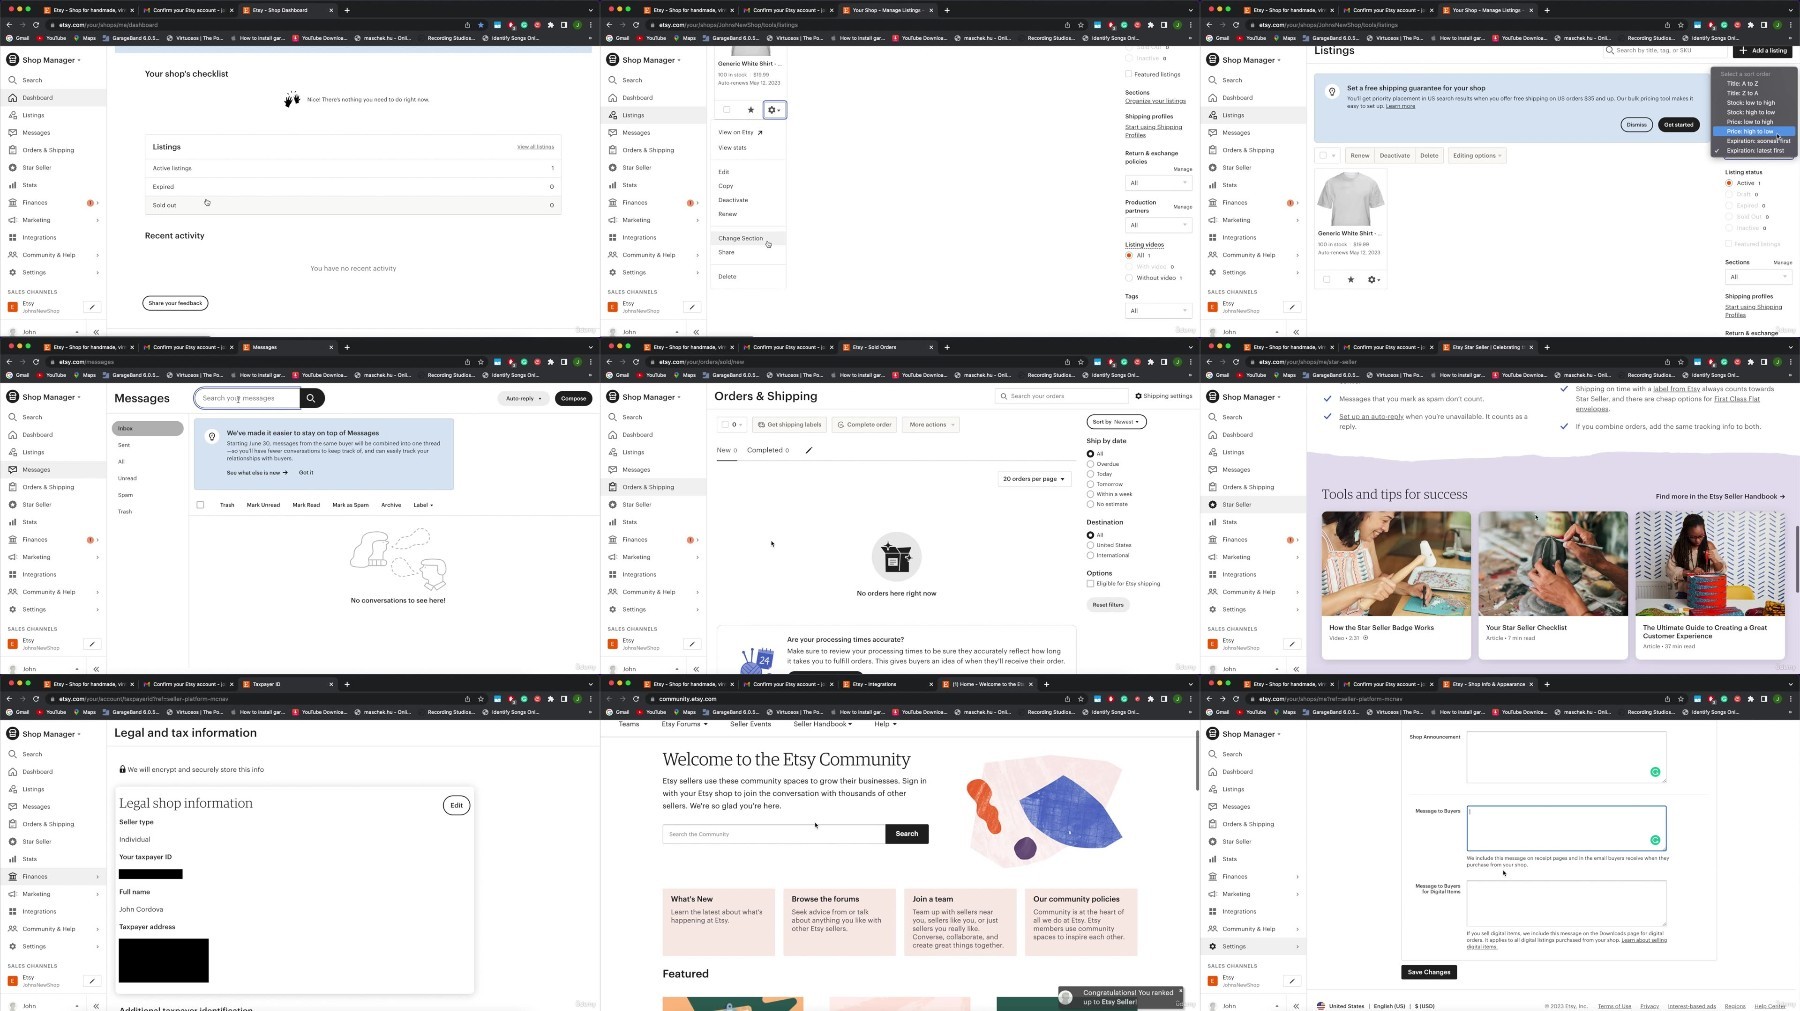Open the Your Star Seller Checklist article card
Viewport: 1800px width, 1011px height.
point(1553,584)
